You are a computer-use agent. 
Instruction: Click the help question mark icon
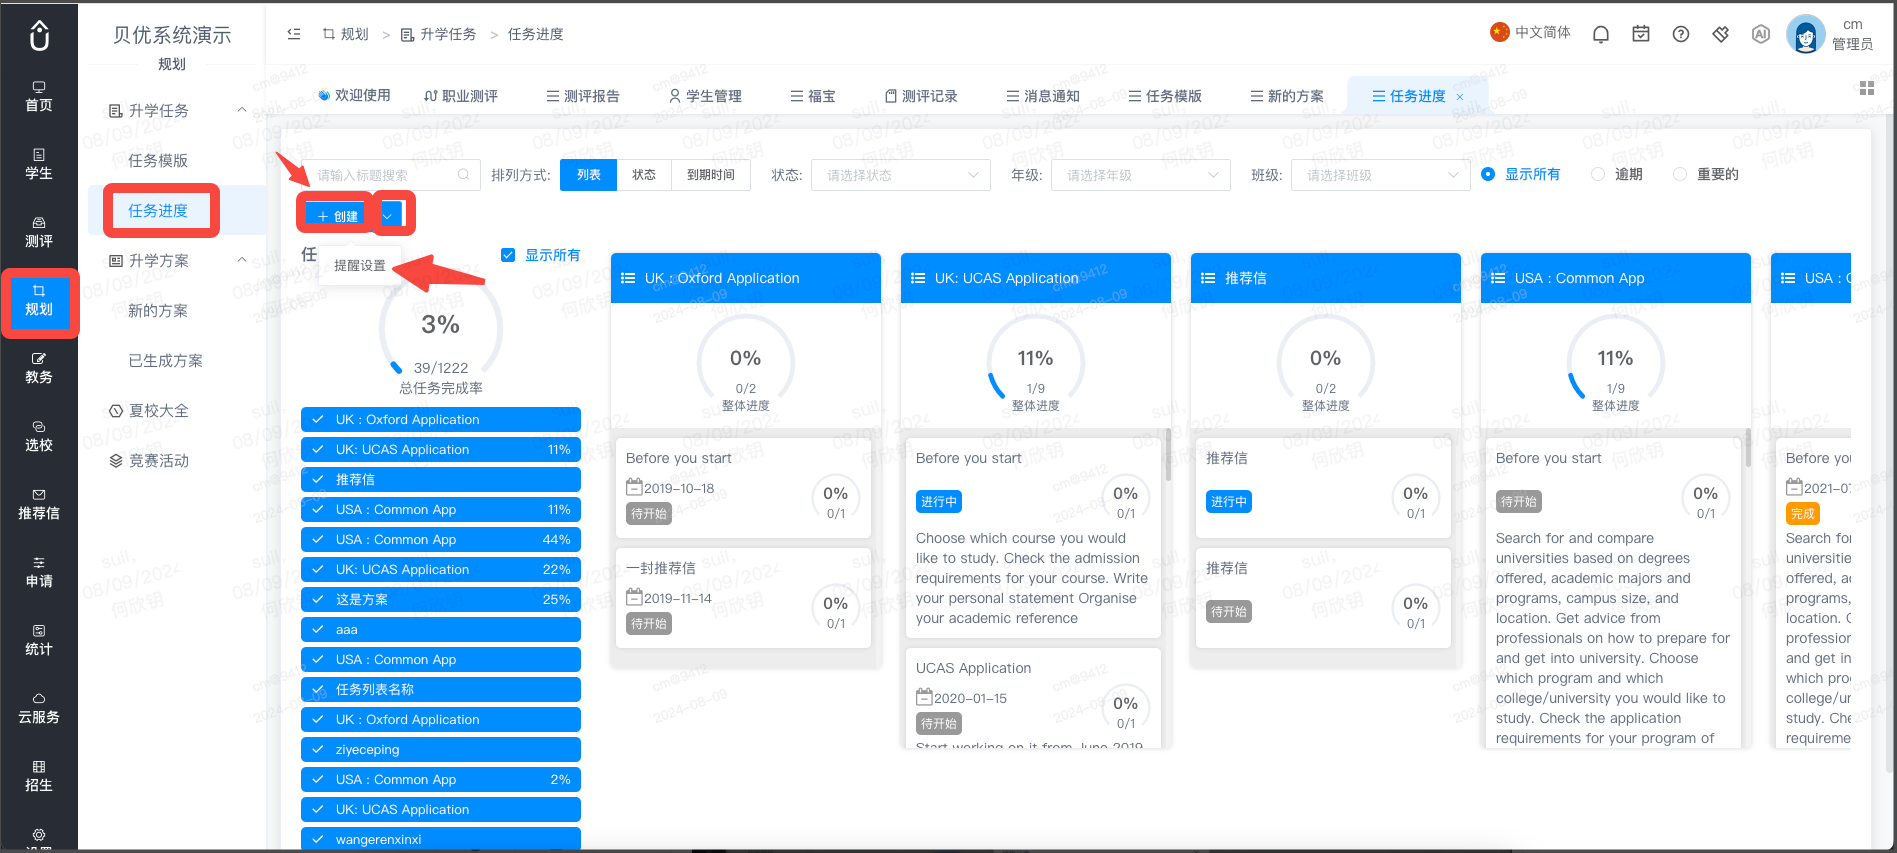[1681, 34]
